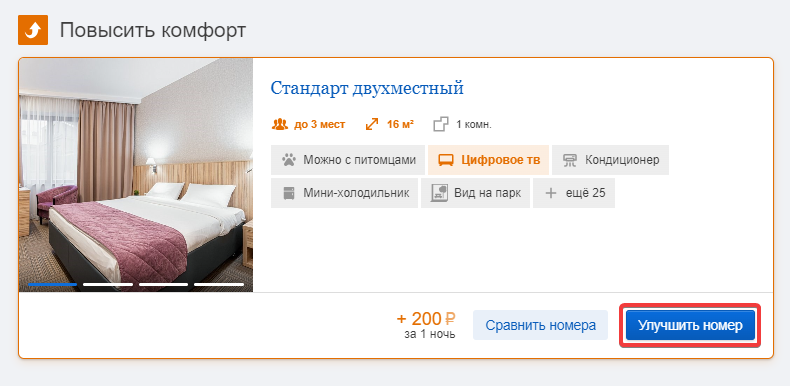
Task: Click the rooms count icon beside 1 комн.
Action: tap(441, 124)
